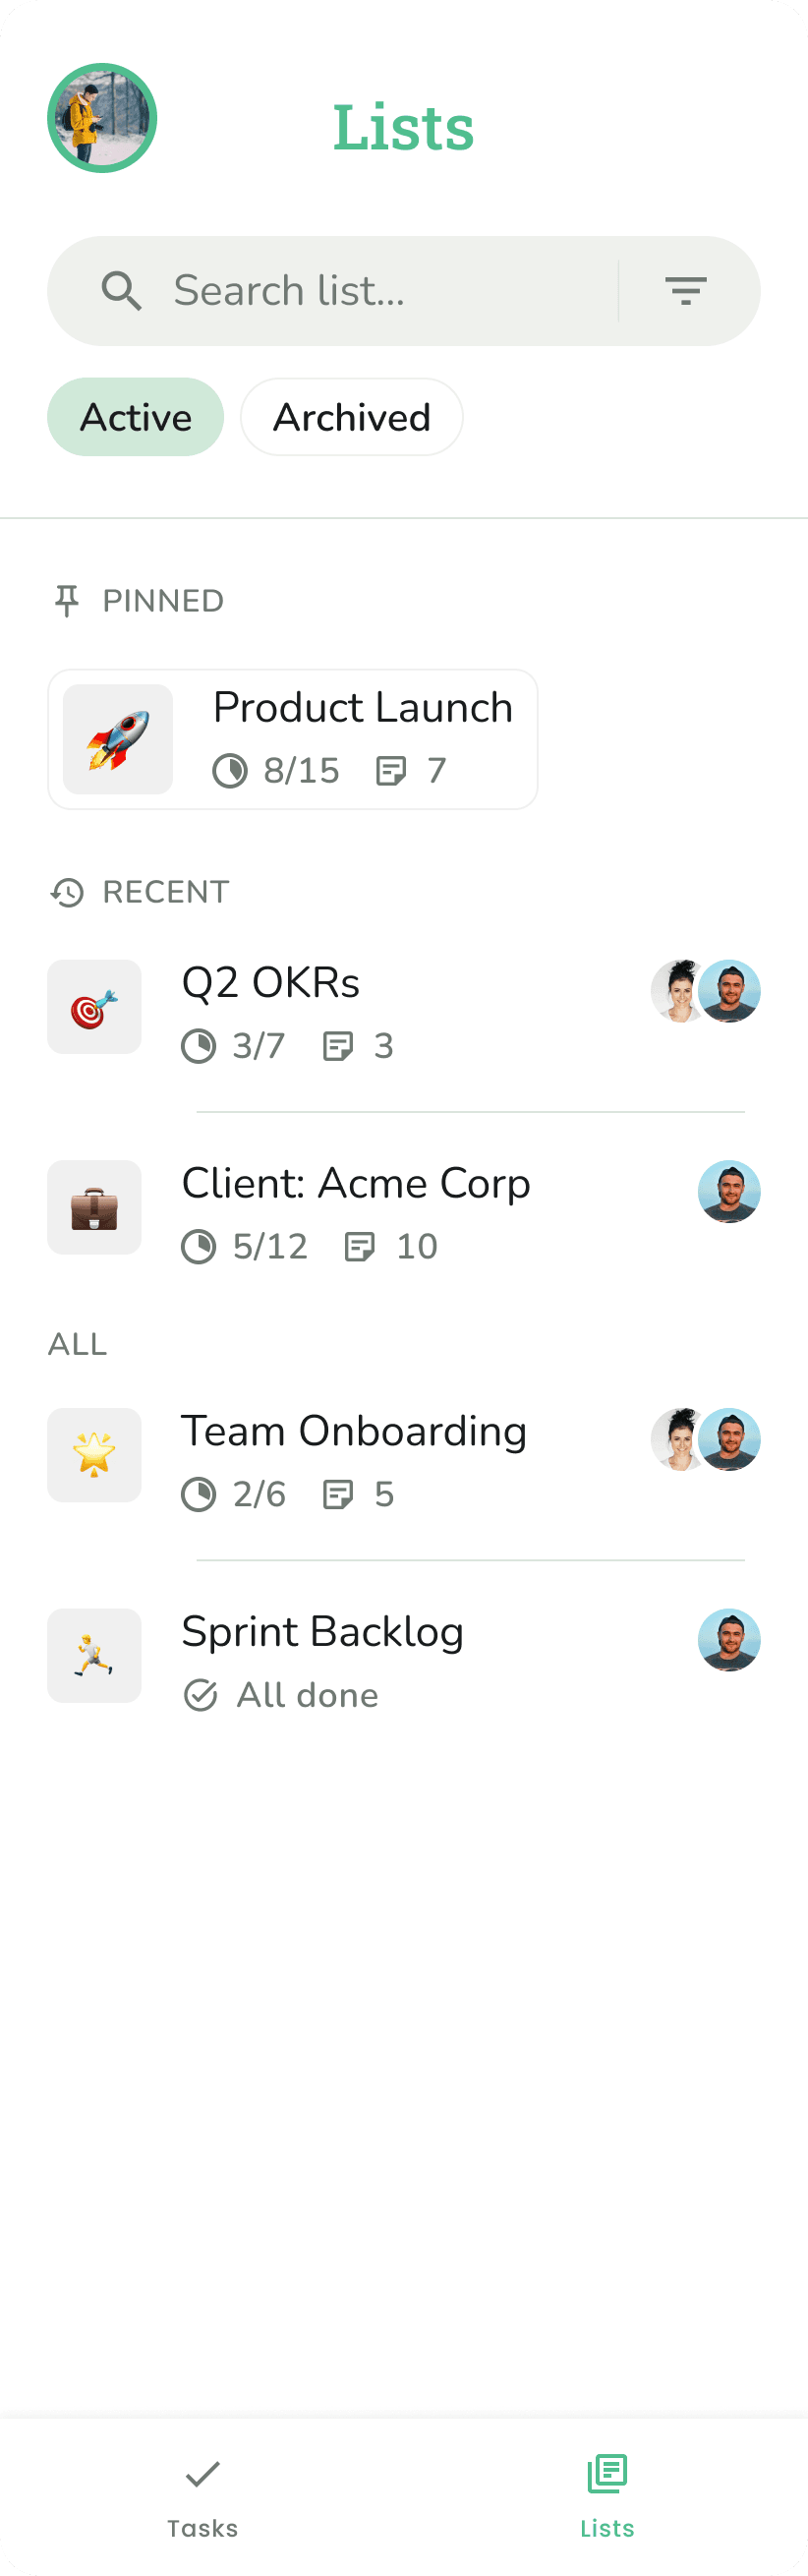This screenshot has width=808, height=2576.
Task: Click the history icon next to RECENT
Action: (x=68, y=893)
